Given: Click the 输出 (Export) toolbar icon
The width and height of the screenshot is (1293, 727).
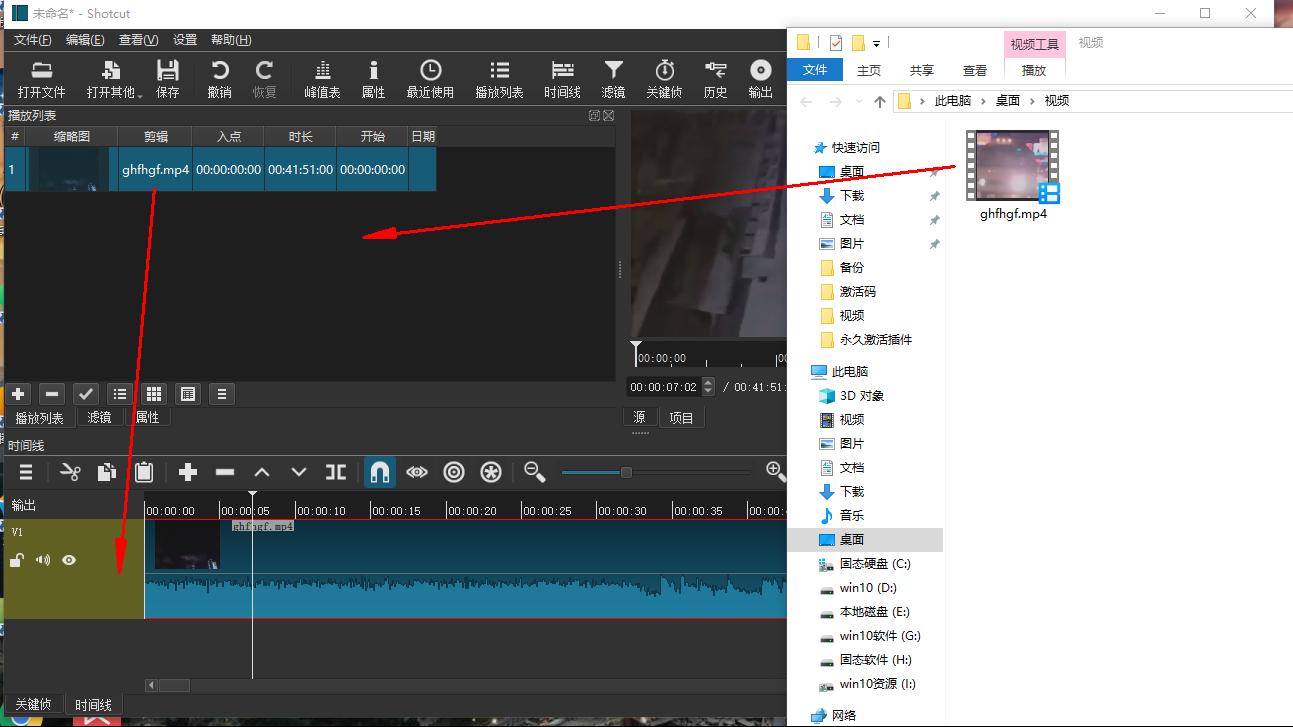Looking at the screenshot, I should tap(760, 78).
